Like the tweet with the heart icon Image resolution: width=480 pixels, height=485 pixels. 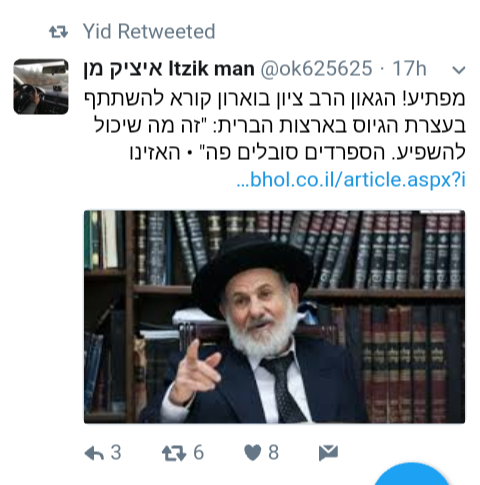coord(253,453)
